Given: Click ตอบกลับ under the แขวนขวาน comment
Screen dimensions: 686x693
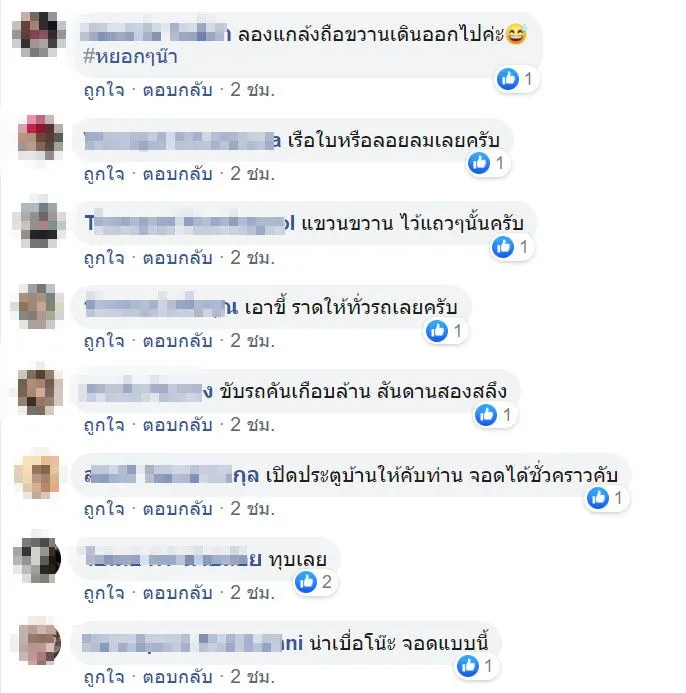Looking at the screenshot, I should point(178,258).
